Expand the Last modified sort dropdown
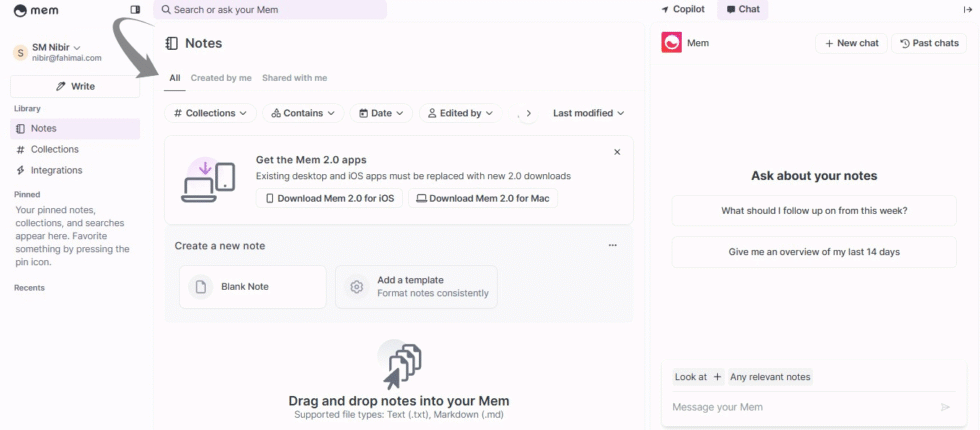This screenshot has width=980, height=430. [x=588, y=113]
